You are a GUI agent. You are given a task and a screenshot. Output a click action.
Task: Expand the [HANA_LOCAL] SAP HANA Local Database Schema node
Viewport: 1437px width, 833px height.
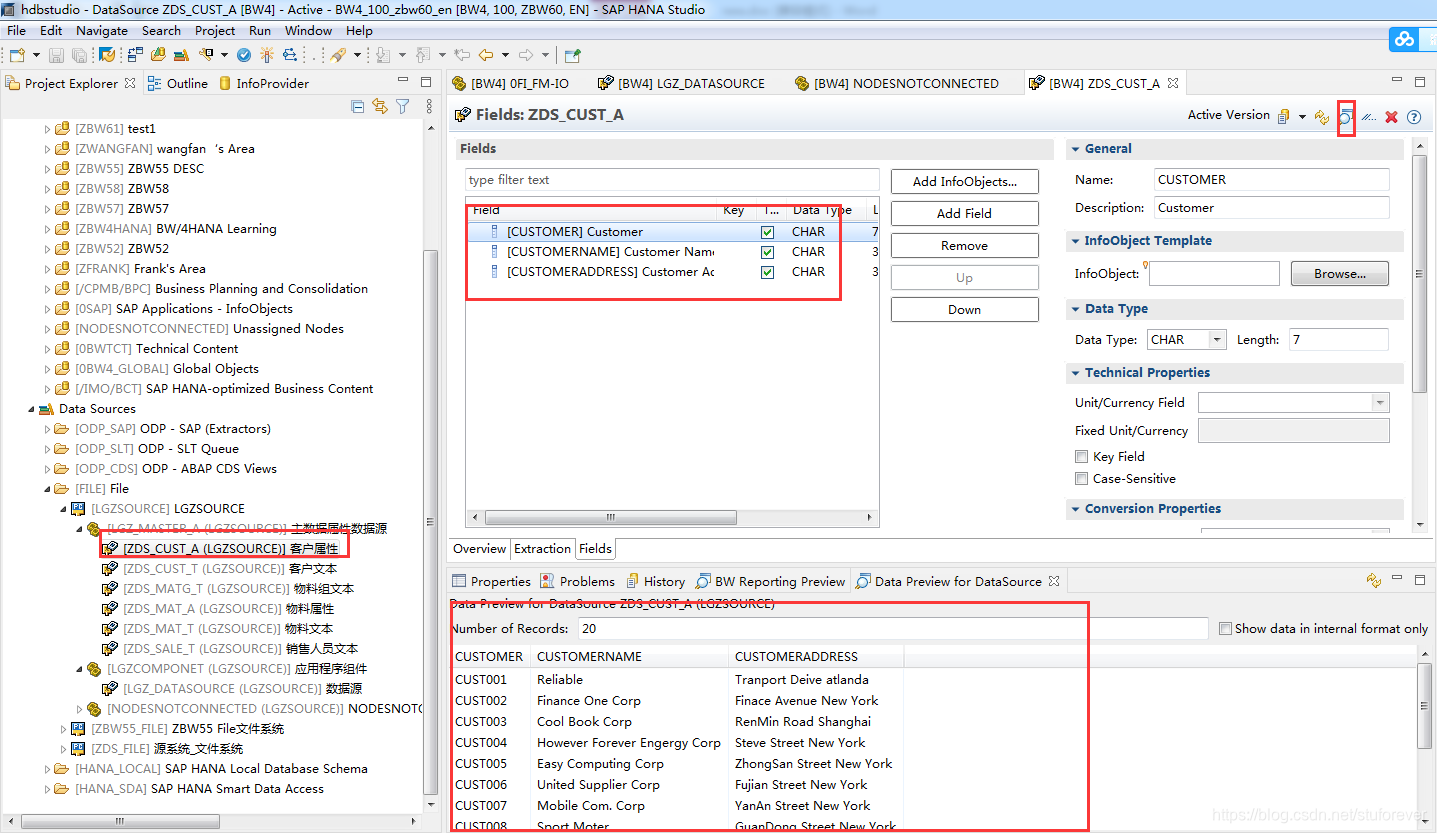point(47,769)
